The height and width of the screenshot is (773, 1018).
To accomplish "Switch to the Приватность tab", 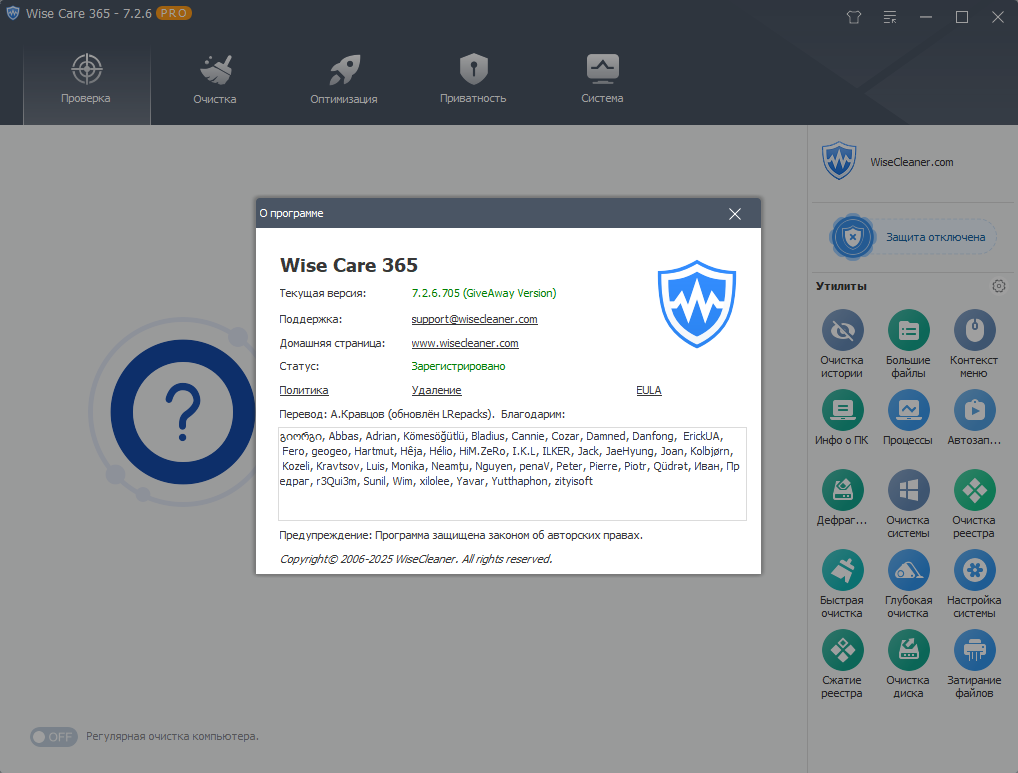I will pyautogui.click(x=473, y=80).
